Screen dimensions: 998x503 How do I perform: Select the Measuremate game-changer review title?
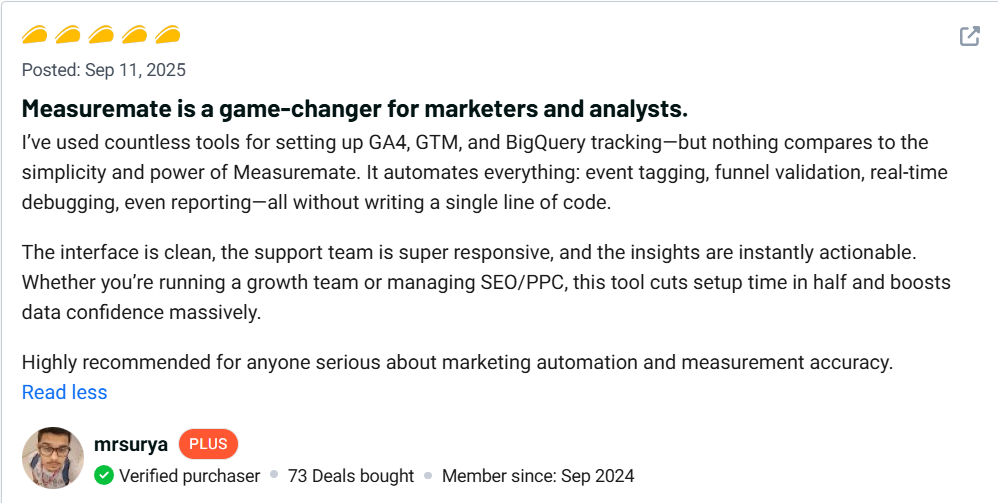point(355,108)
